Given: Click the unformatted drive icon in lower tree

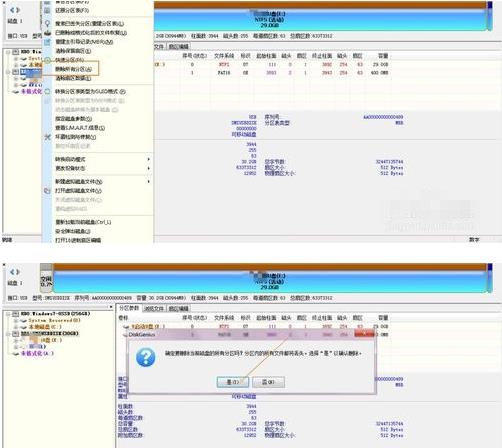Looking at the screenshot, I should [16, 353].
